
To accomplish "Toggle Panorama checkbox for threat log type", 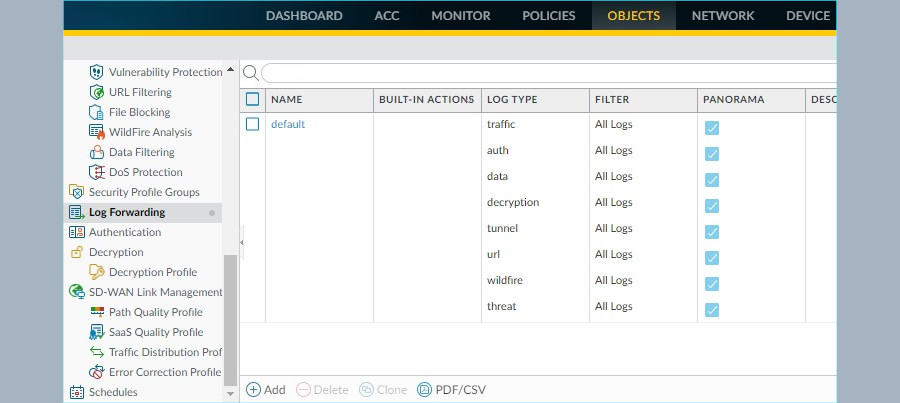I will point(712,310).
